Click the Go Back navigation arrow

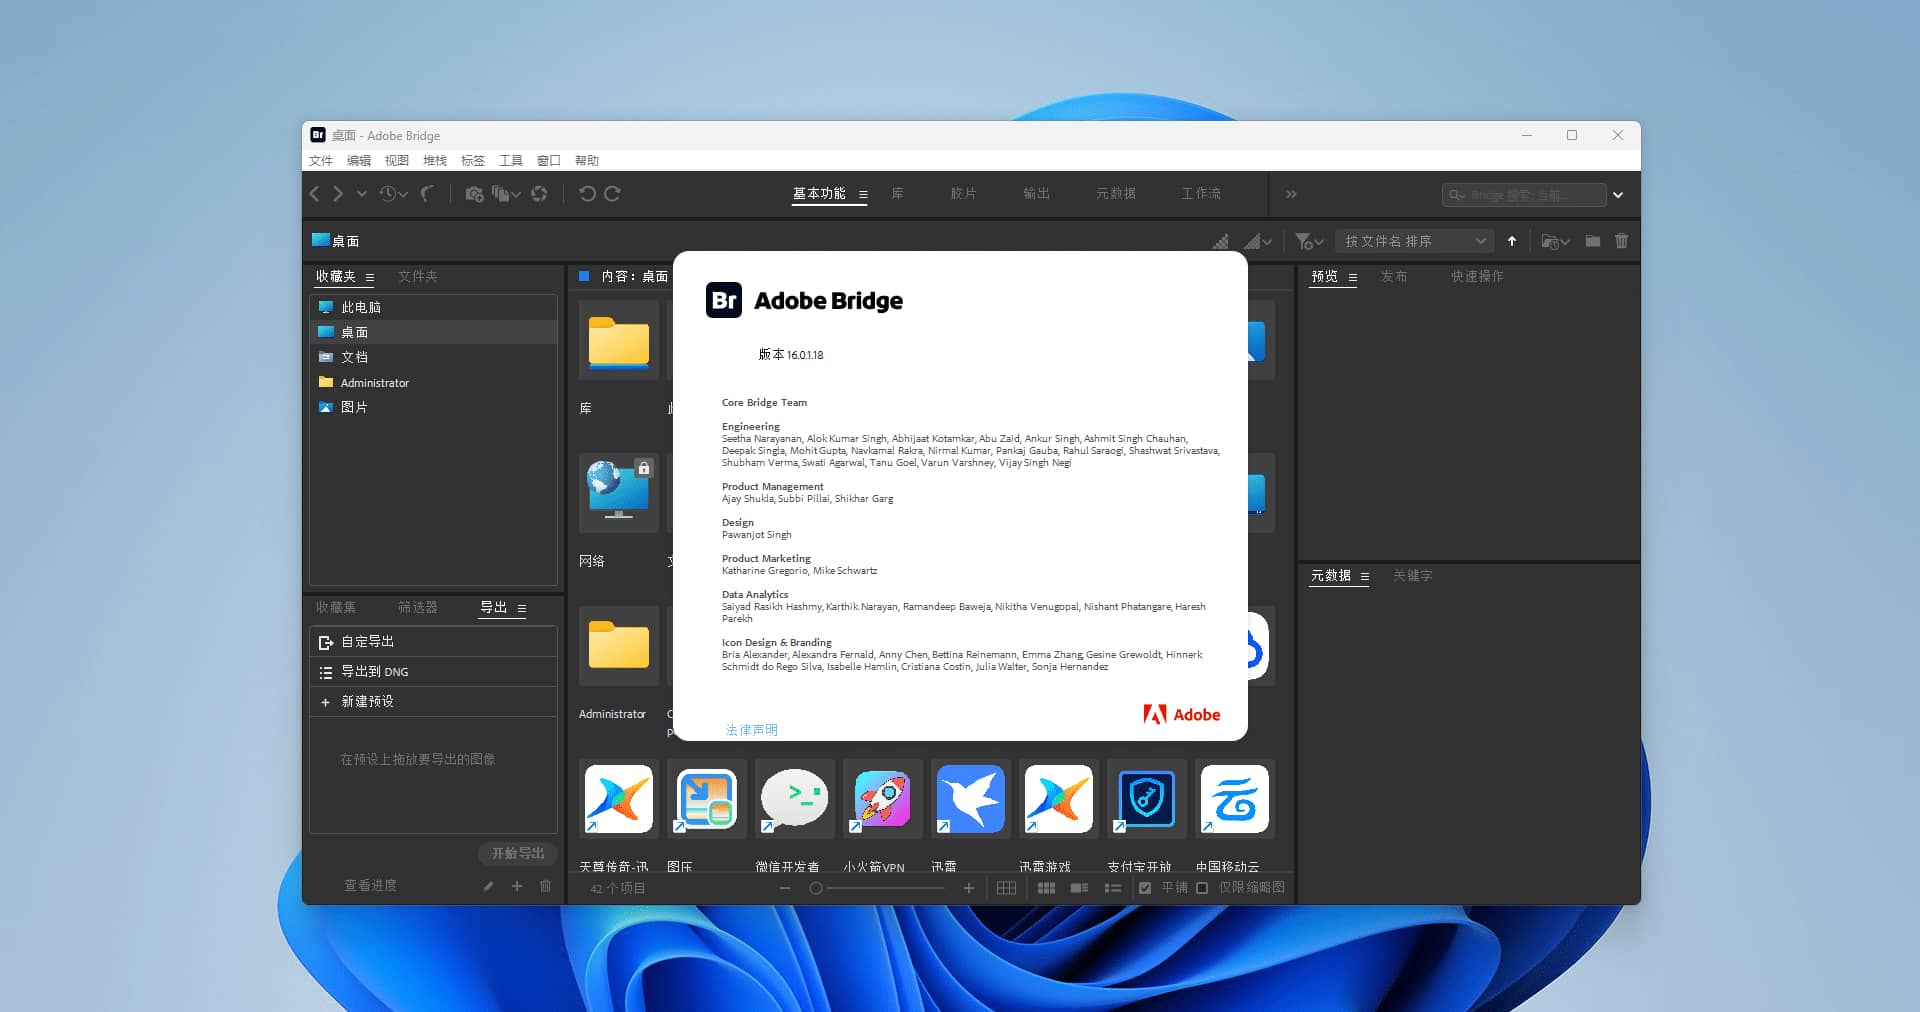tap(314, 194)
